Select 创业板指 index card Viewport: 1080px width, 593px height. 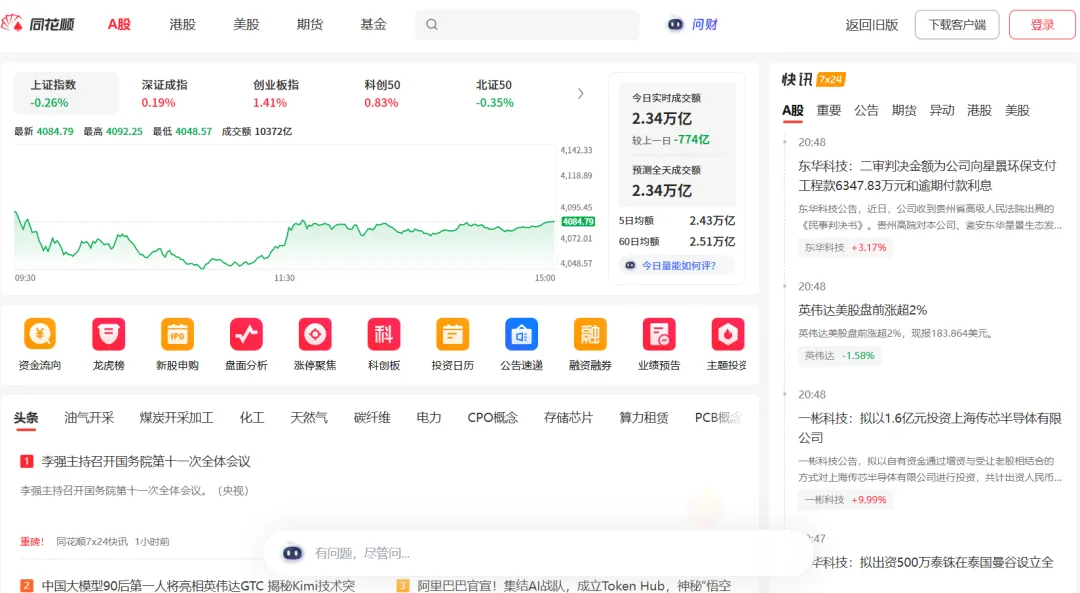click(x=276, y=93)
